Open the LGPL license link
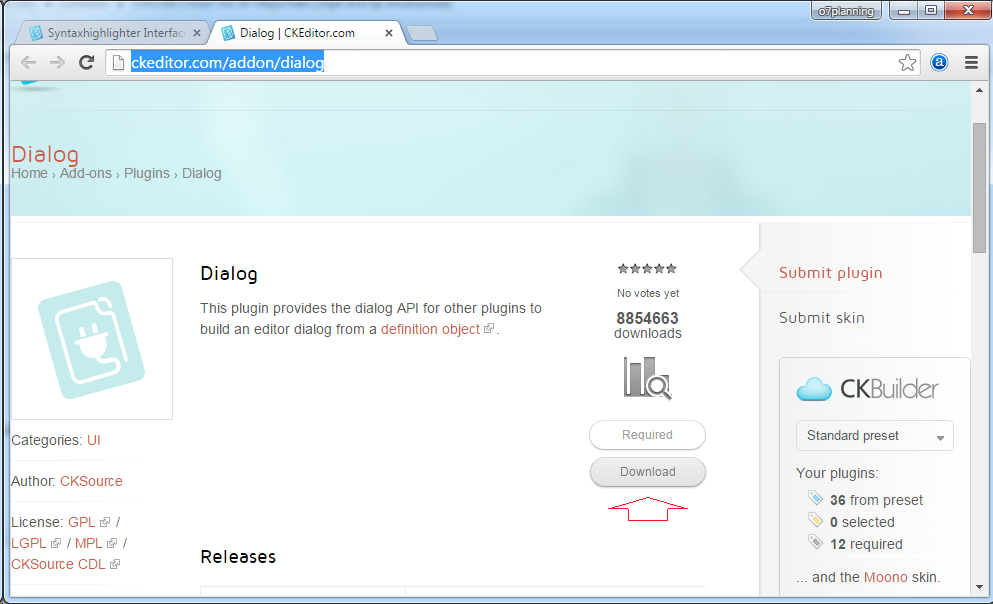This screenshot has width=993, height=604. click(28, 543)
